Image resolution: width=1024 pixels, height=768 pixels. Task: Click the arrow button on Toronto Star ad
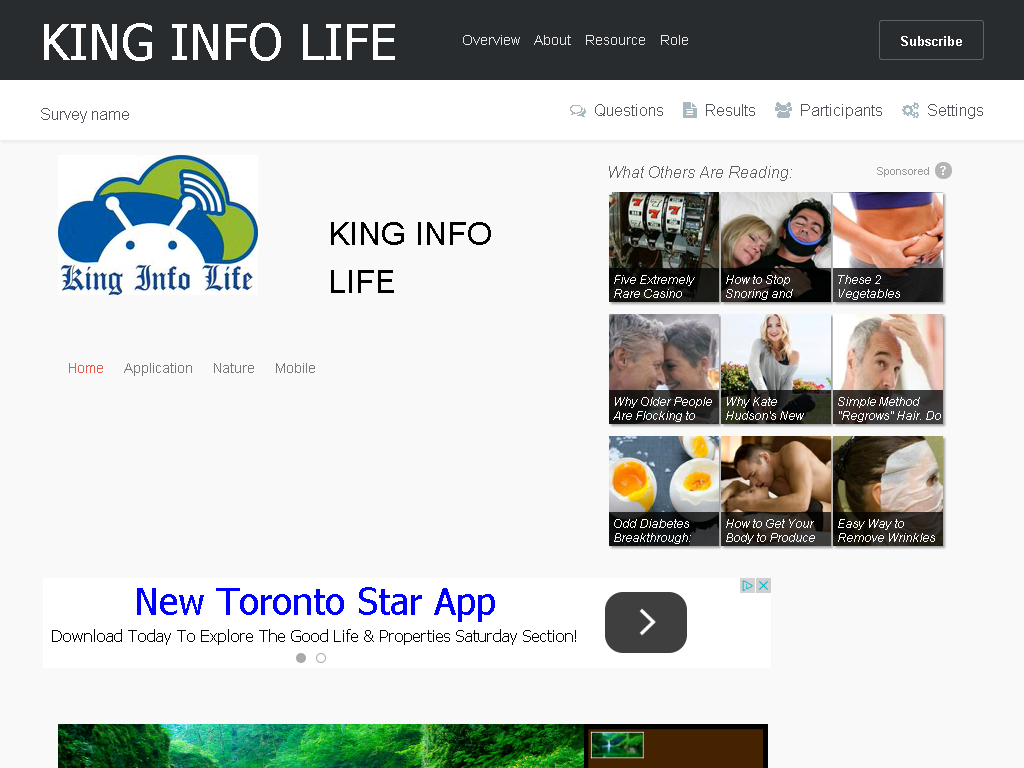[x=646, y=622]
